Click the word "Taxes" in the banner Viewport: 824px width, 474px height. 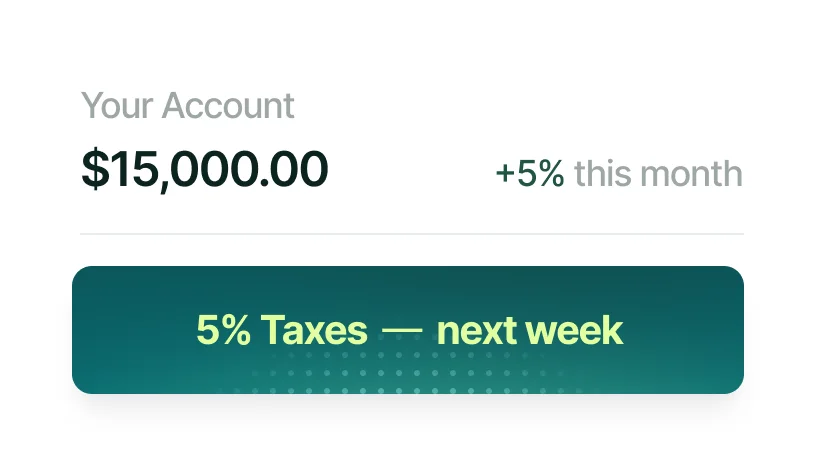point(314,330)
